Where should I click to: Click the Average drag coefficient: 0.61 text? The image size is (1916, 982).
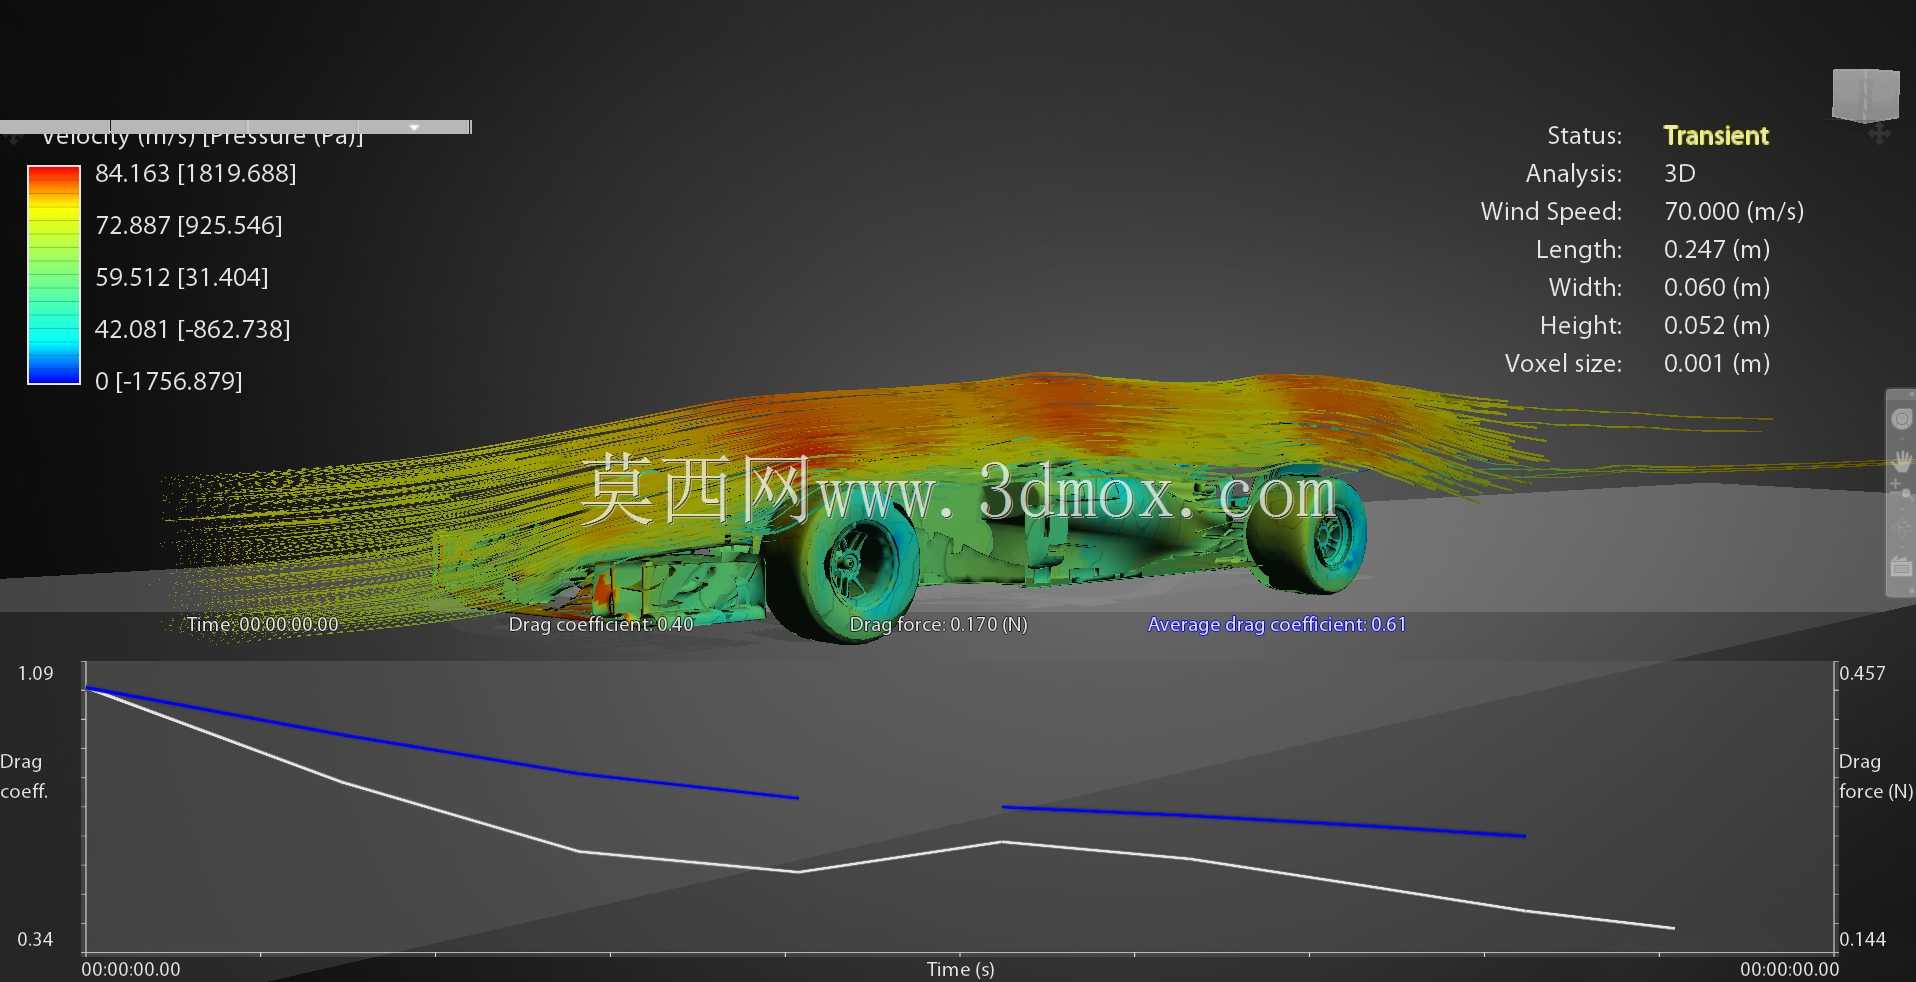pos(1277,624)
